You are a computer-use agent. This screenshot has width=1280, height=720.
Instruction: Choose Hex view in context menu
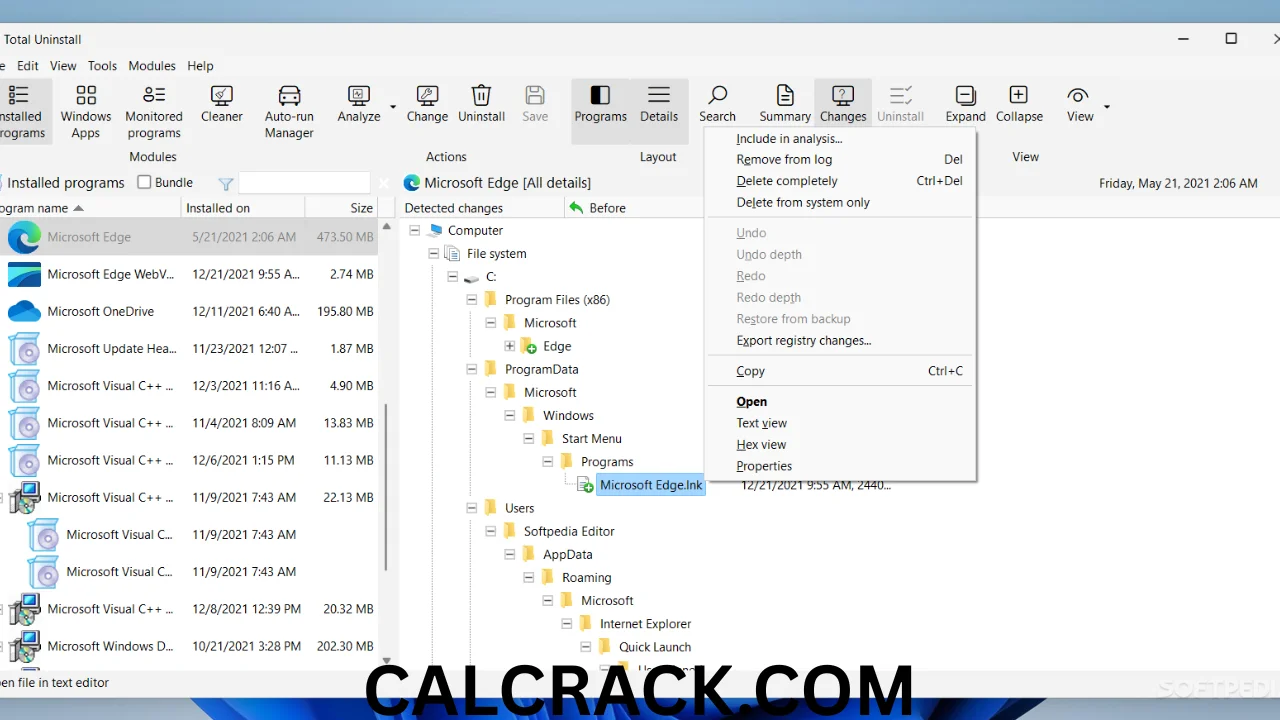[x=840, y=445]
